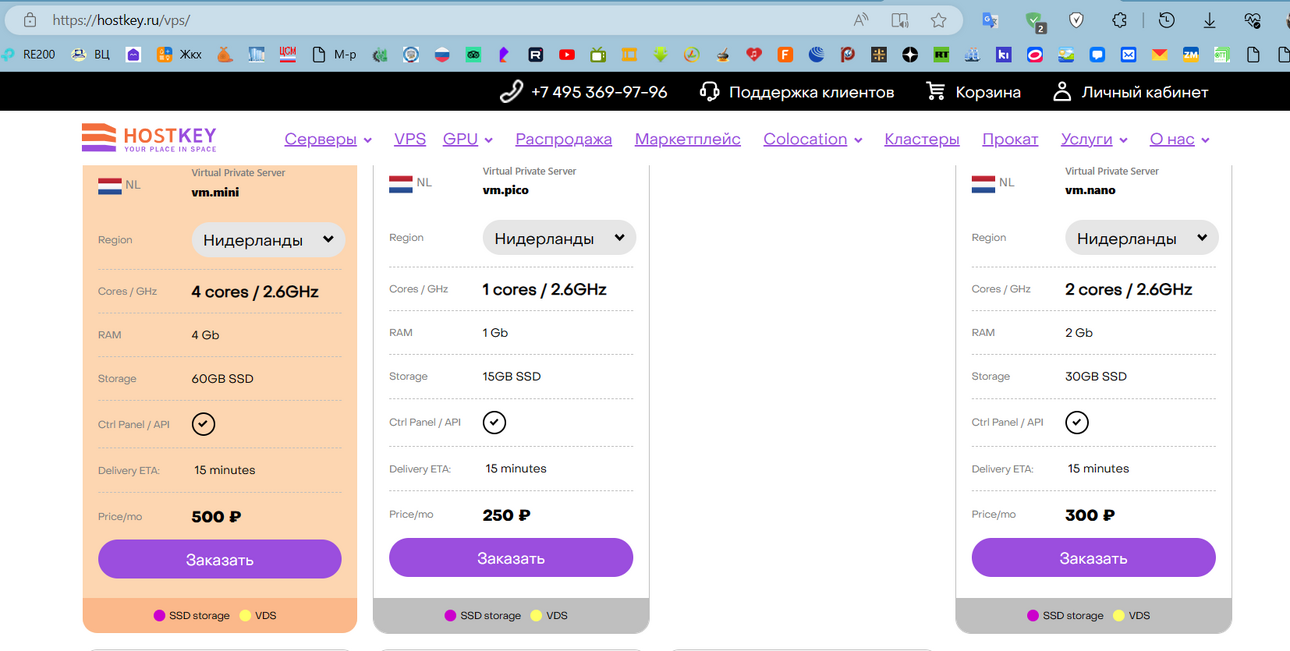Image resolution: width=1290 pixels, height=651 pixels.
Task: Click Ctrl Panel checkmark for vm.pico
Action: coord(494,422)
